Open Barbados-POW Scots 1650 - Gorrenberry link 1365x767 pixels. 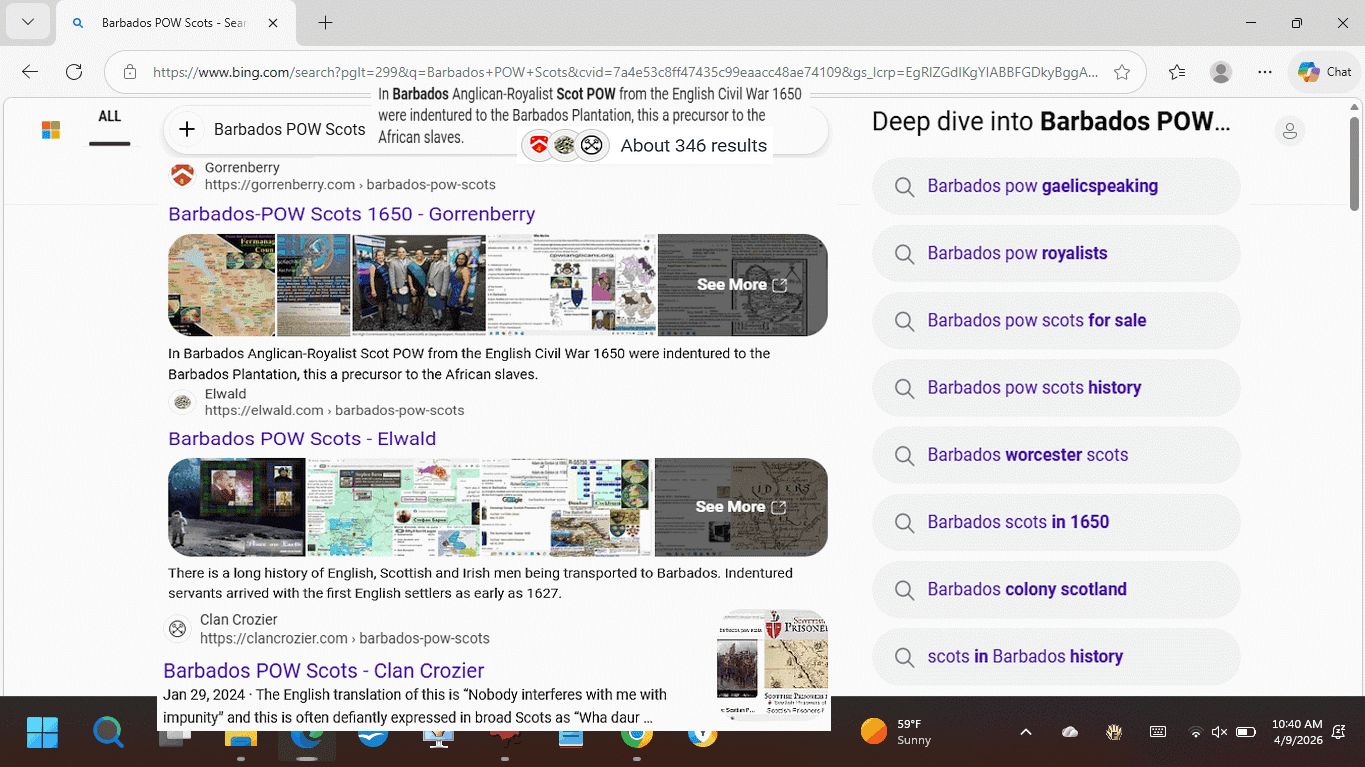tap(351, 214)
